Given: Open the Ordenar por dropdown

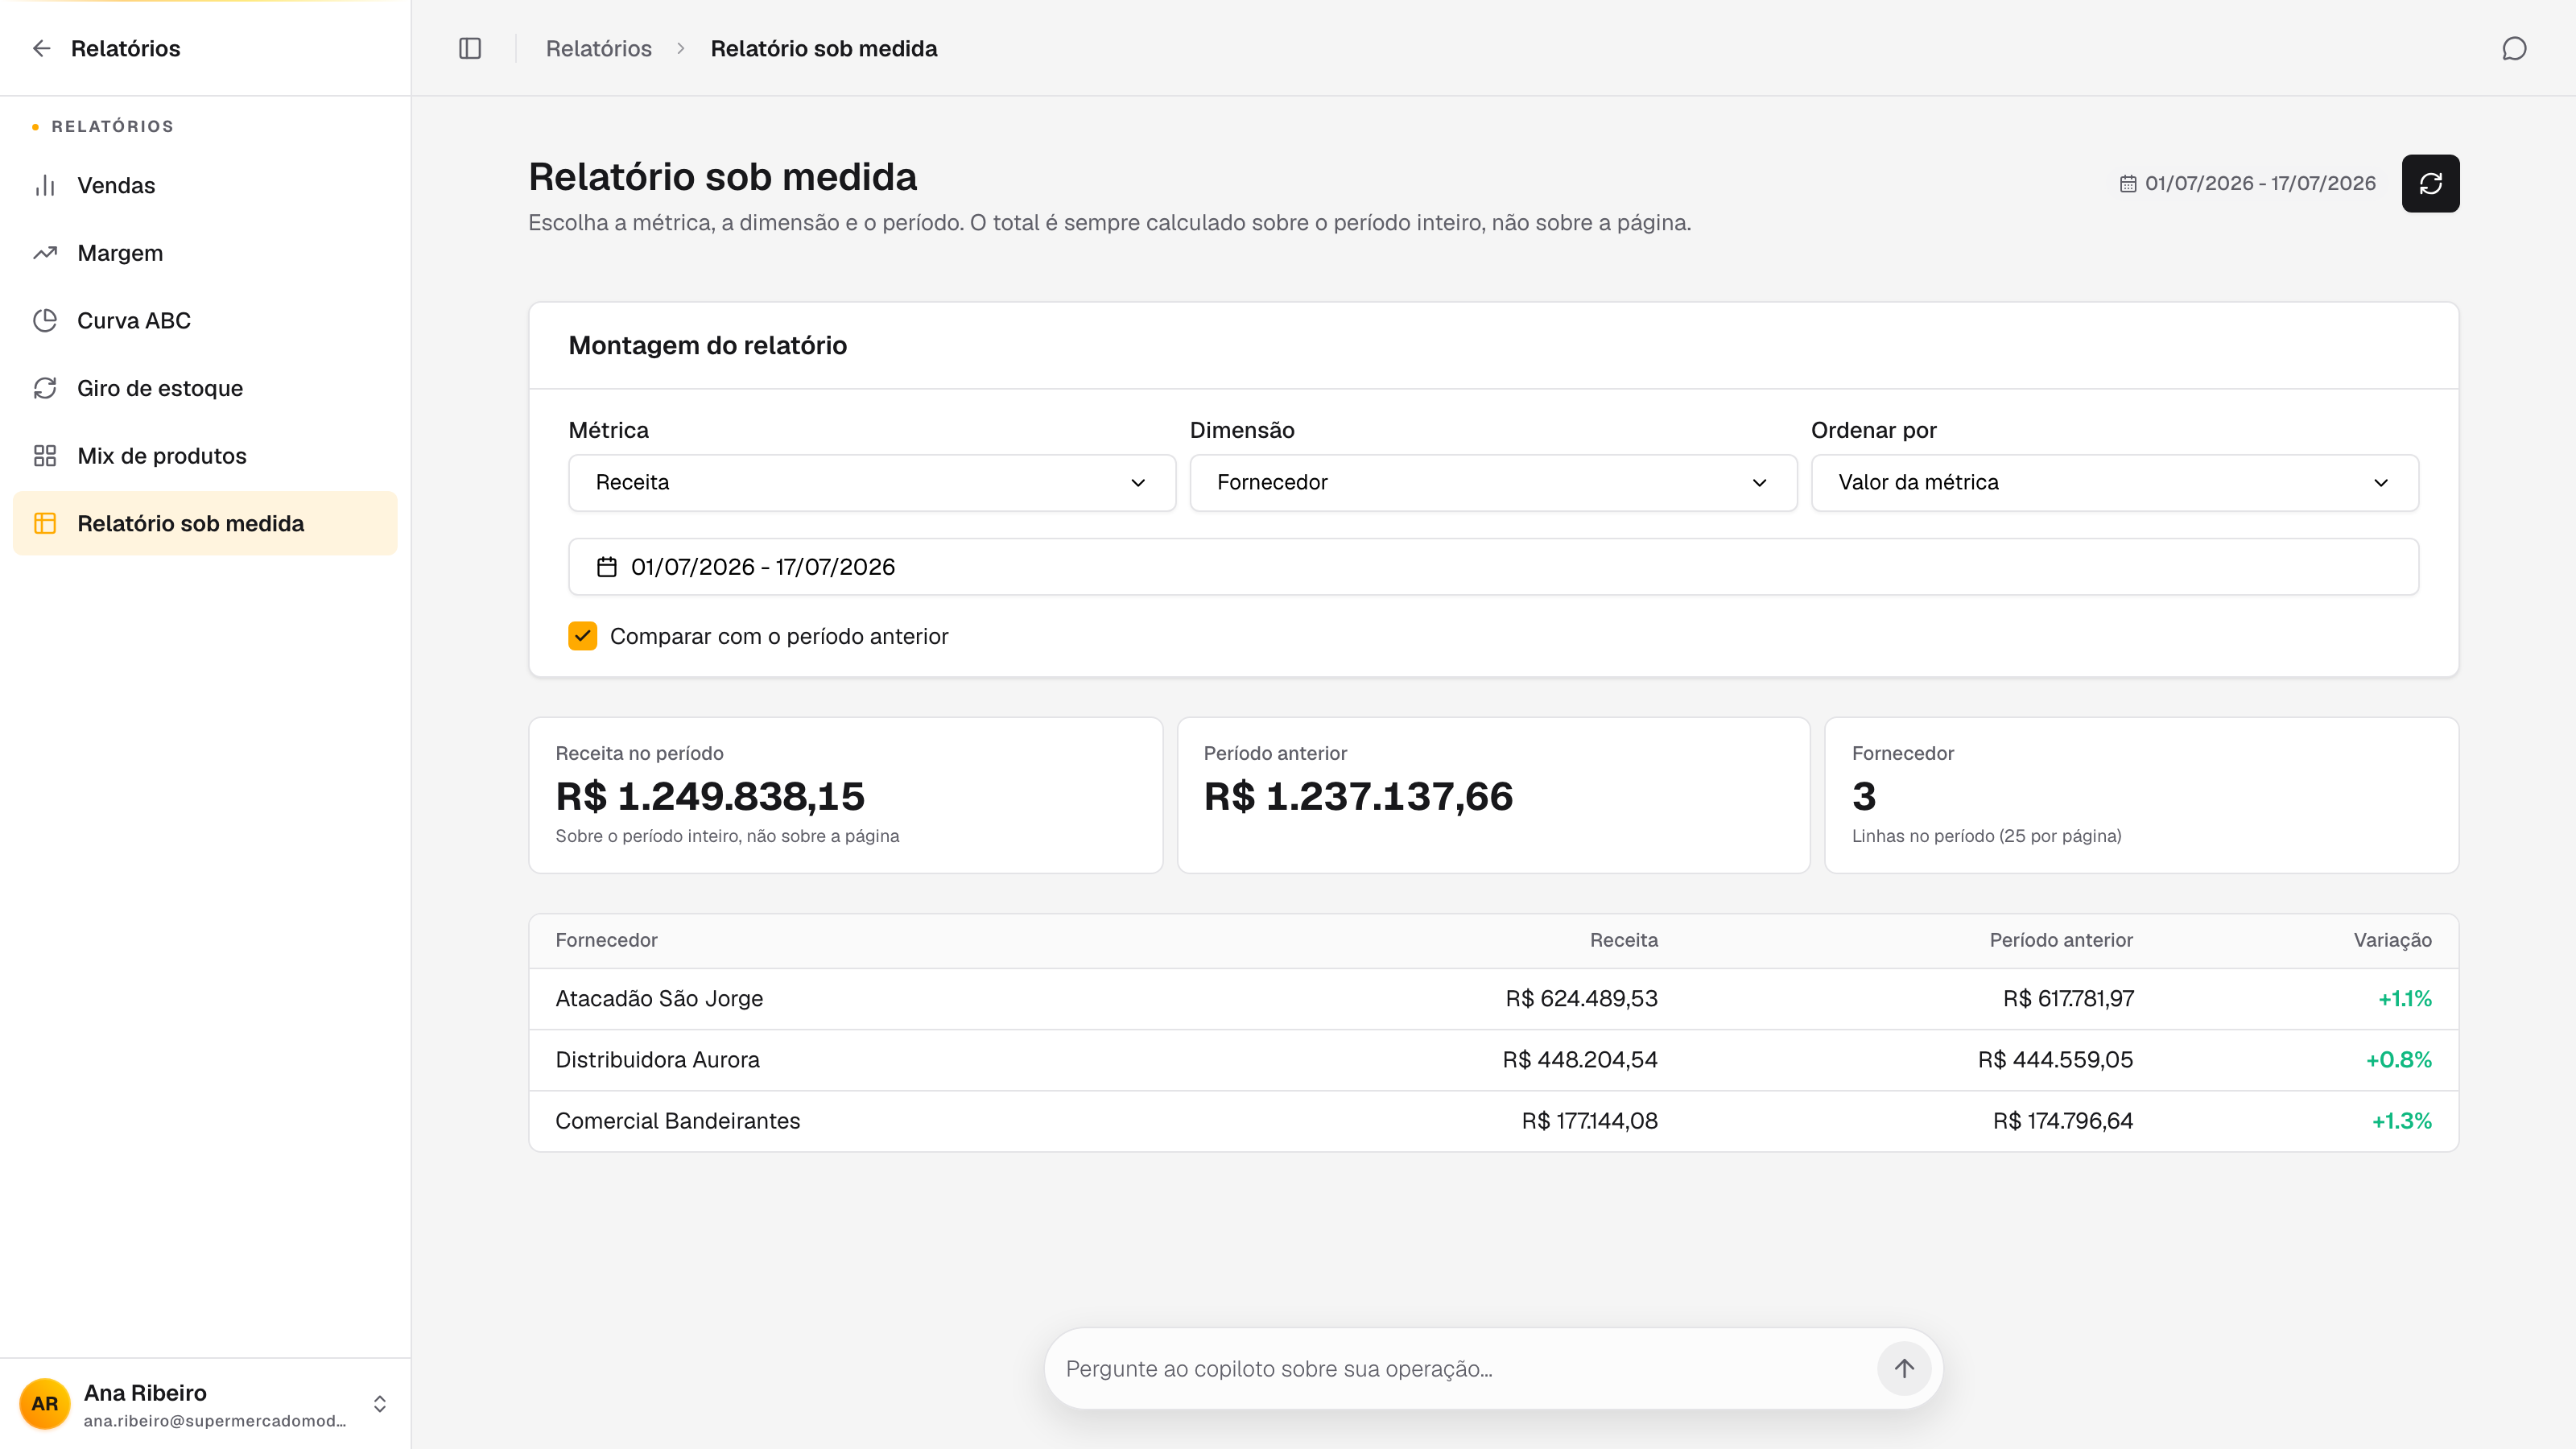Looking at the screenshot, I should click(x=2114, y=482).
